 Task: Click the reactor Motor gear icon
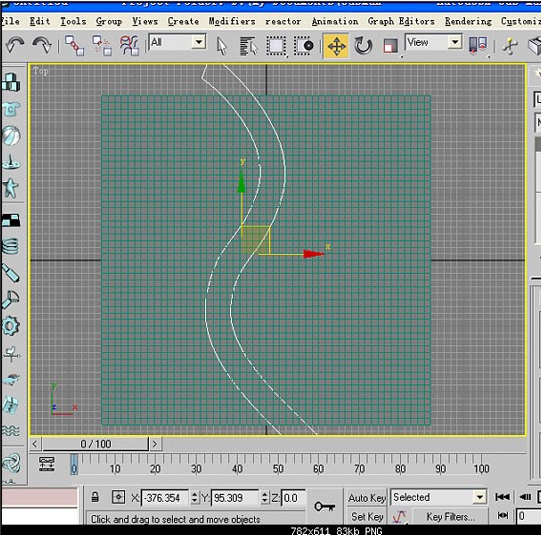click(x=11, y=326)
